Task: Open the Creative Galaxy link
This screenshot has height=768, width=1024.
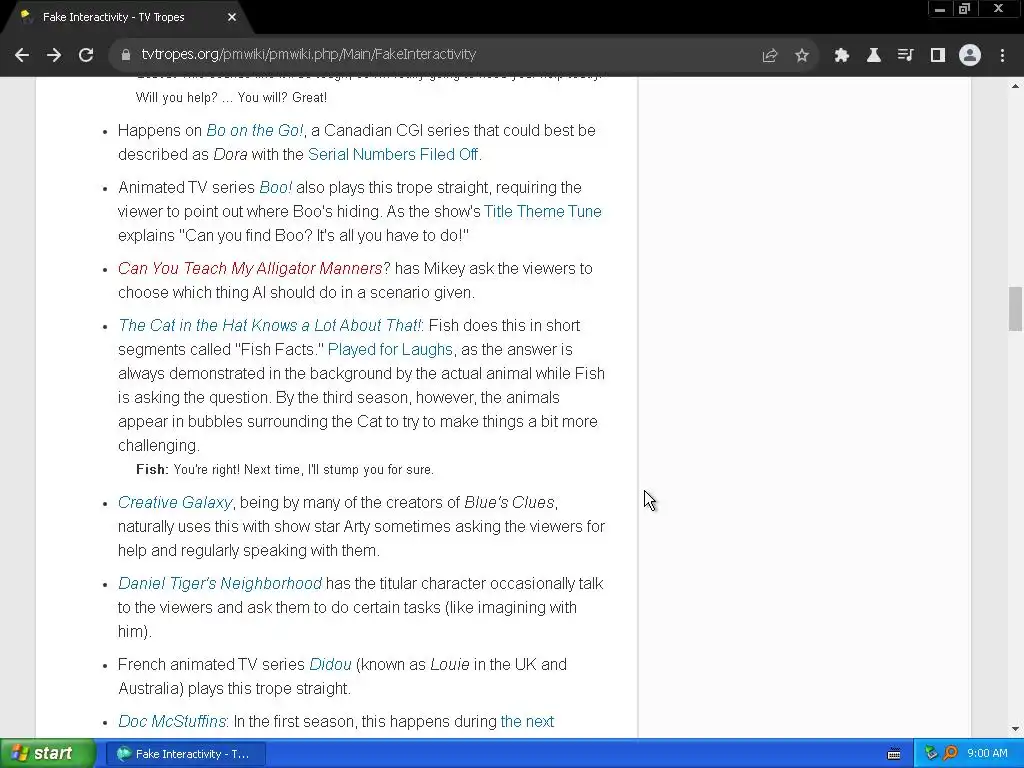Action: tap(175, 502)
